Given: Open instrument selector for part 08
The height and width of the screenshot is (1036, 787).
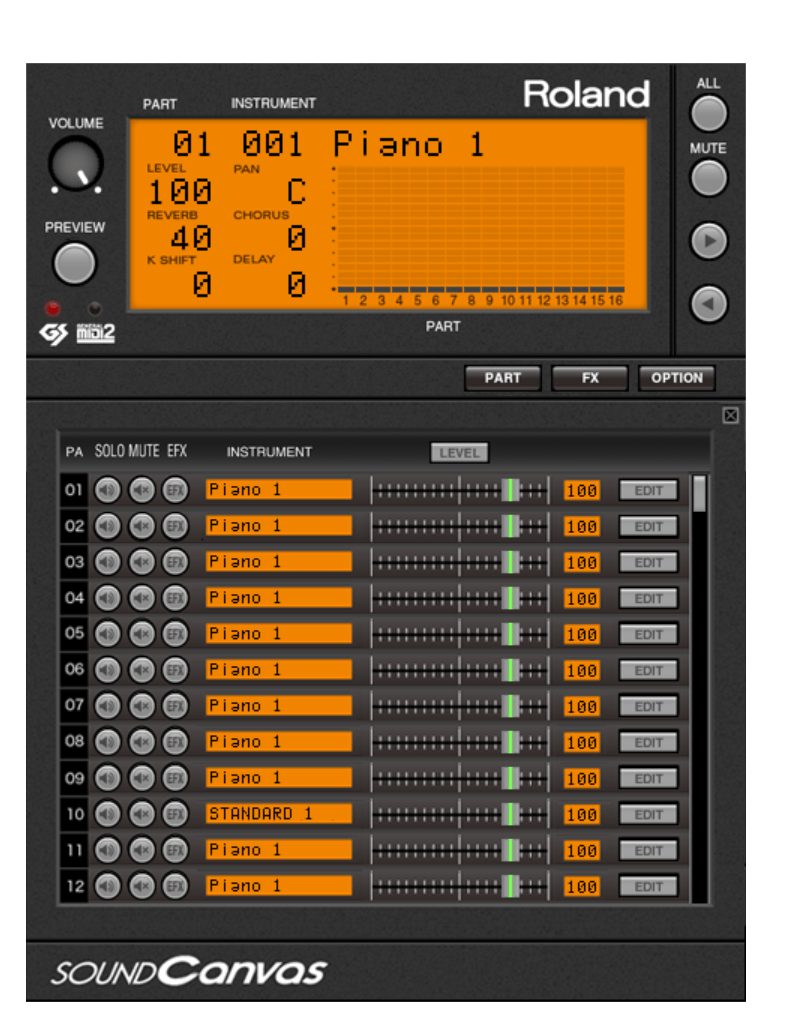Looking at the screenshot, I should 278,741.
